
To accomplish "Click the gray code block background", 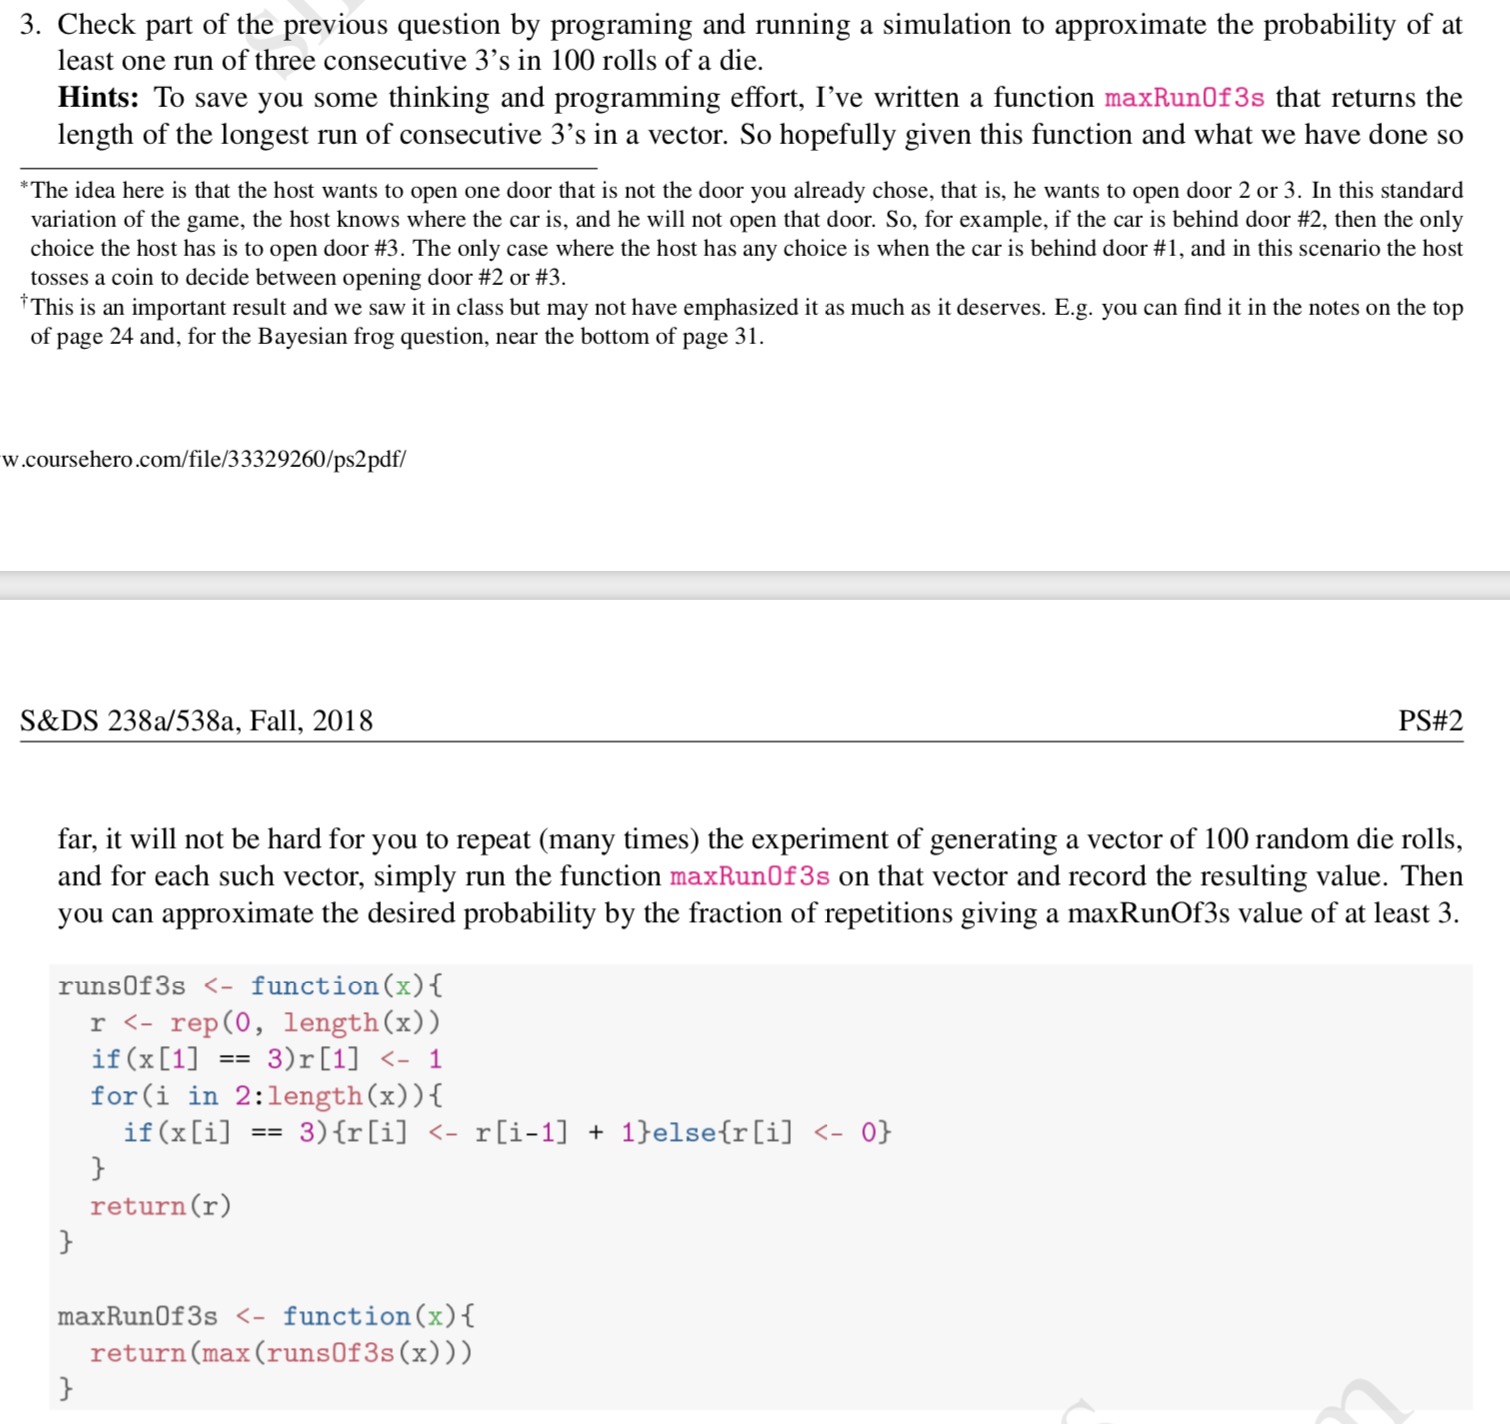I will click(1100, 1100).
